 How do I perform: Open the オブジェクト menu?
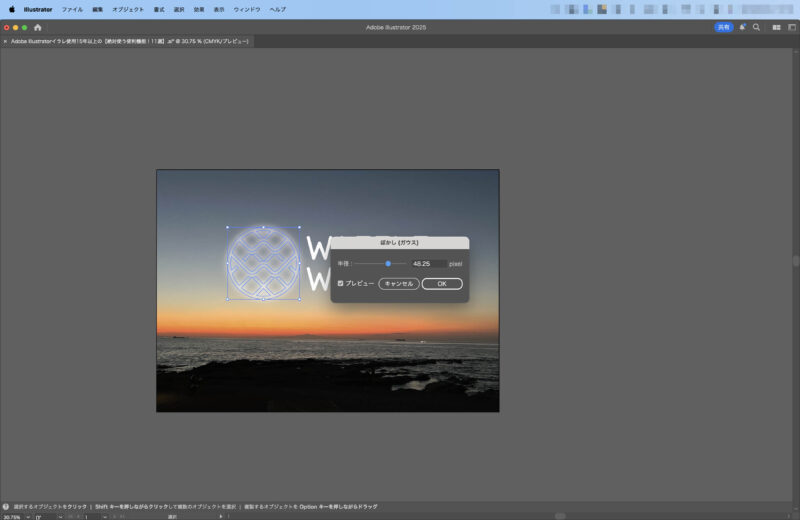[128, 8]
